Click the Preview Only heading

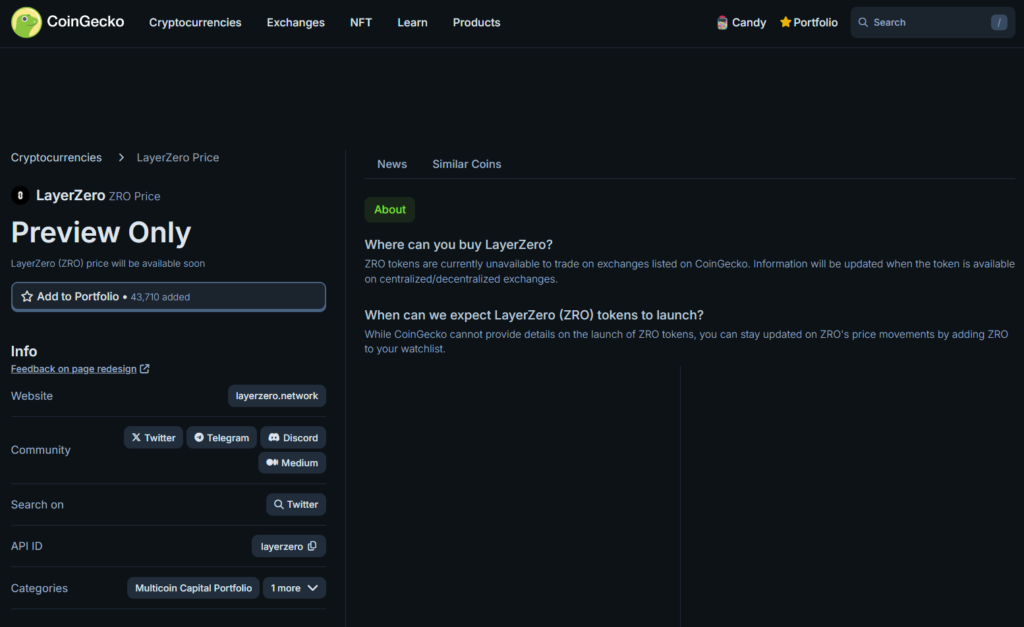[101, 233]
